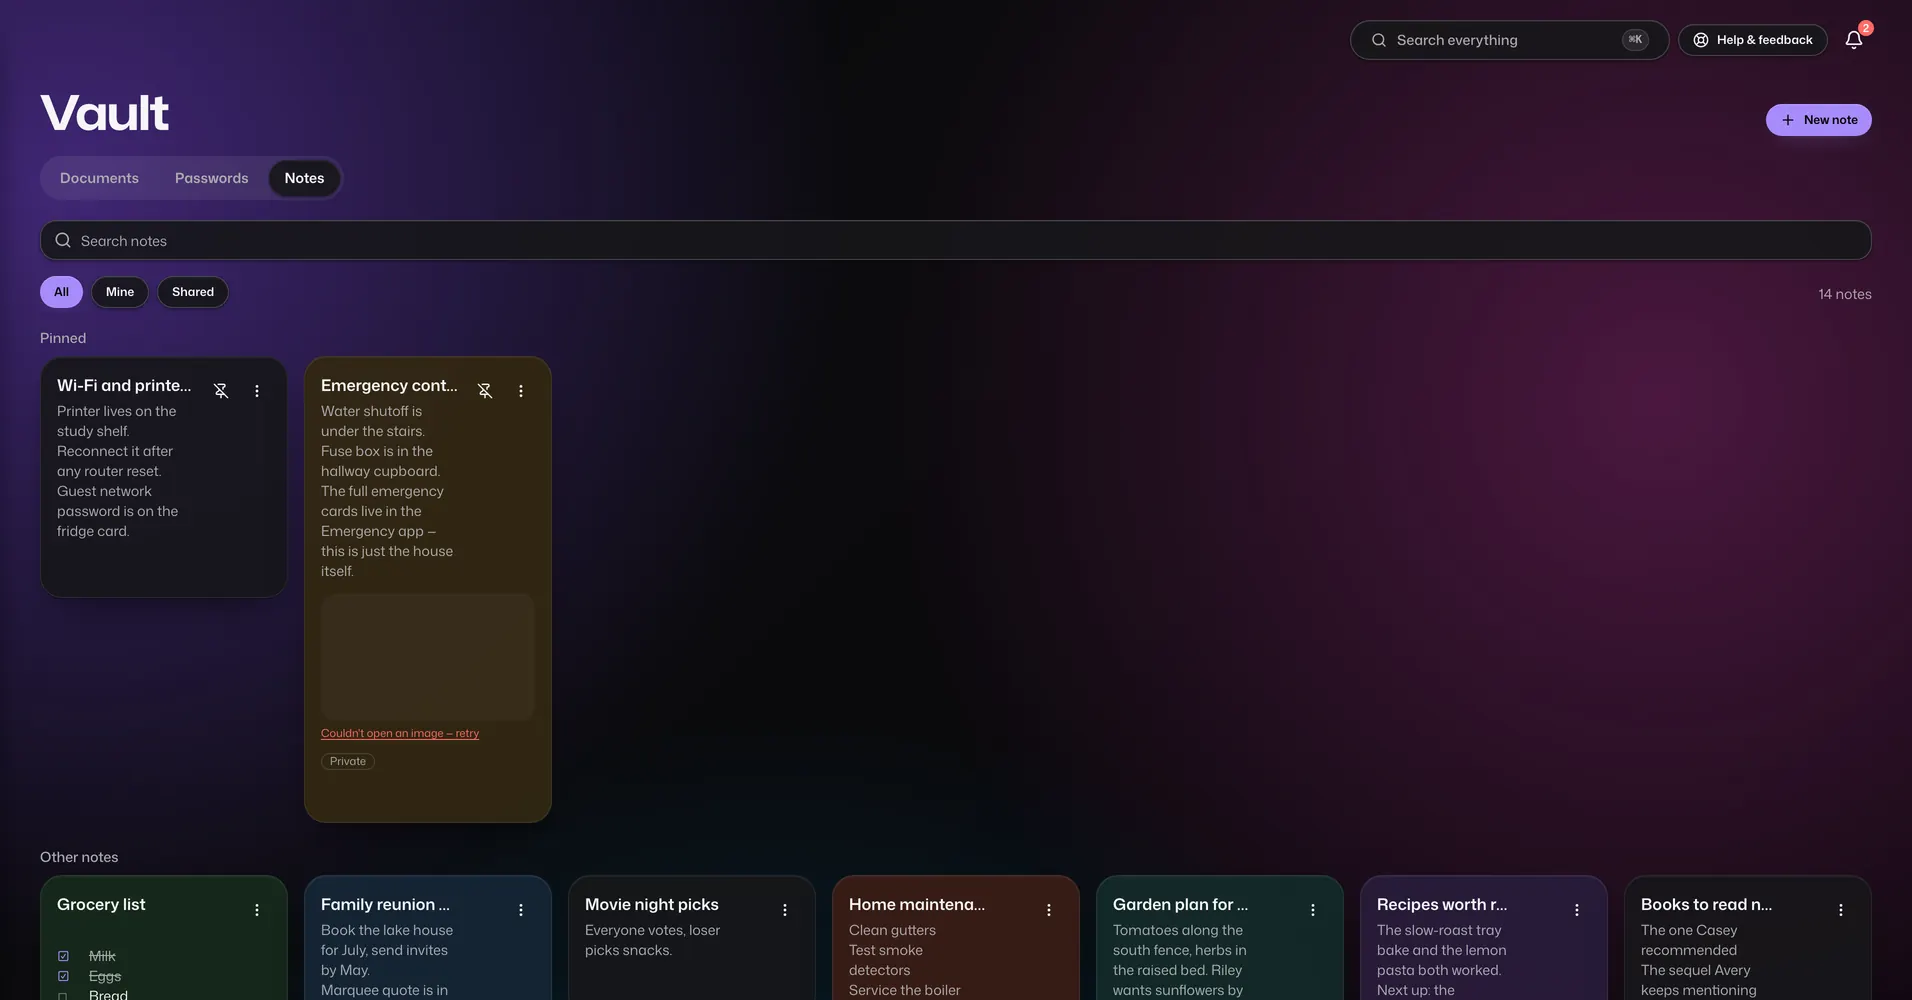The width and height of the screenshot is (1912, 1000).
Task: Open Help & feedback
Action: click(x=1752, y=40)
